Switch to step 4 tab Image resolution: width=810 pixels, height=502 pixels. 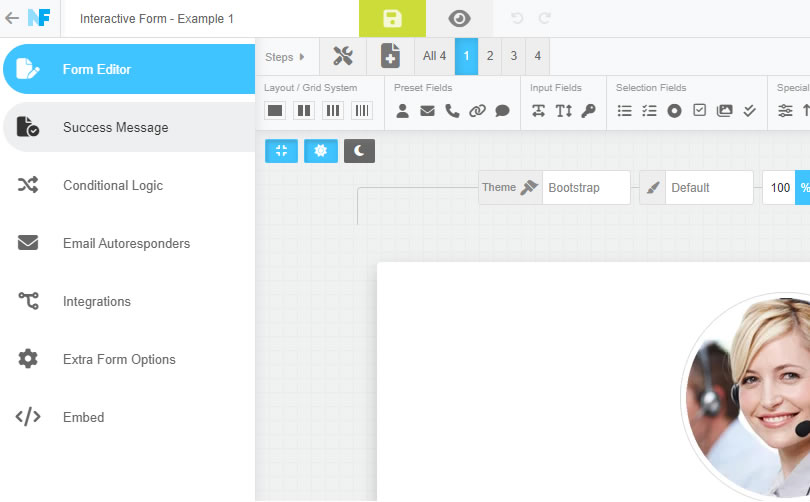point(537,56)
